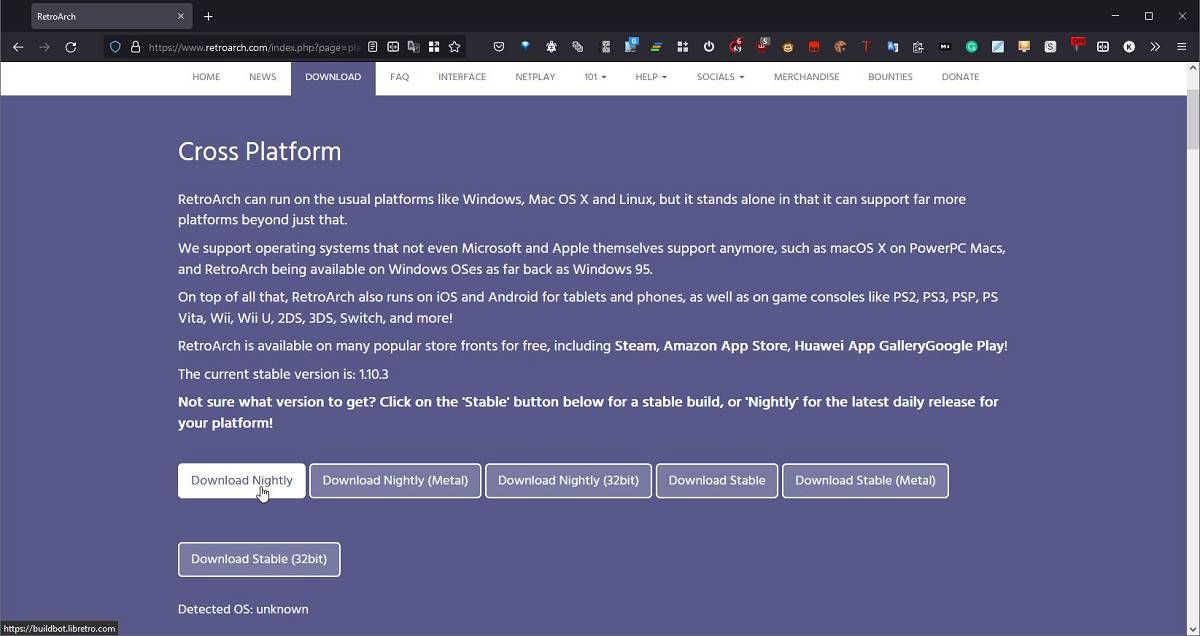1200x636 pixels.
Task: Open Reader View from the toolbar
Action: [373, 46]
